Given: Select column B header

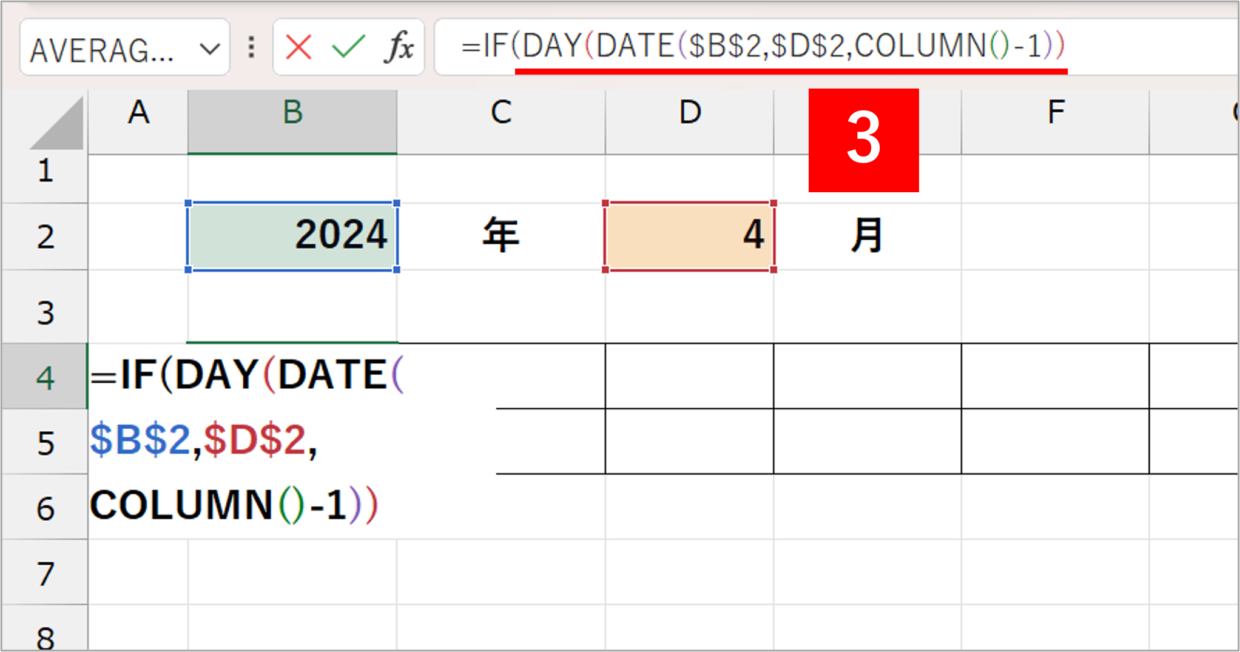Looking at the screenshot, I should (x=292, y=113).
